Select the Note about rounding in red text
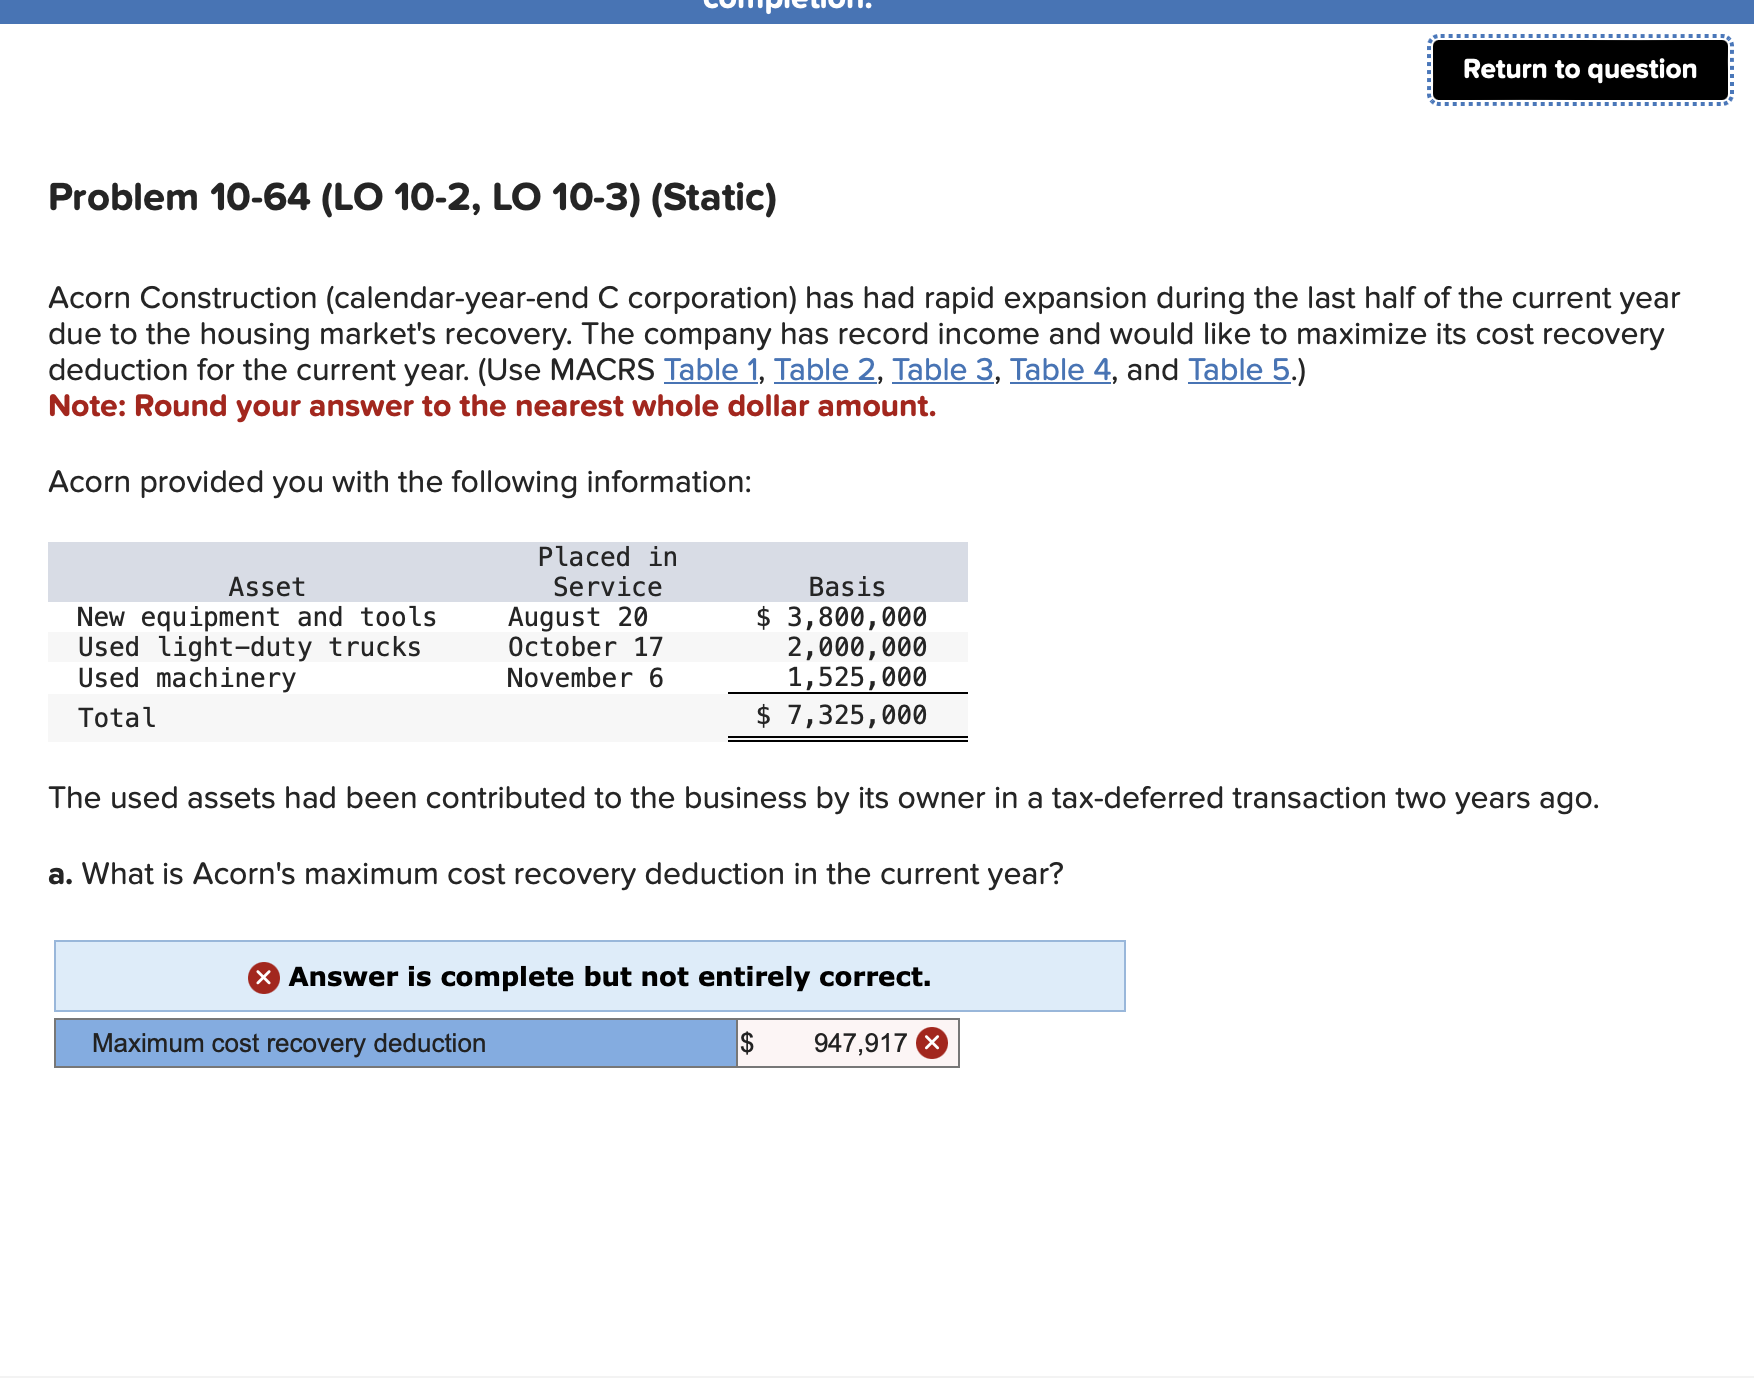This screenshot has width=1754, height=1384. tap(491, 406)
